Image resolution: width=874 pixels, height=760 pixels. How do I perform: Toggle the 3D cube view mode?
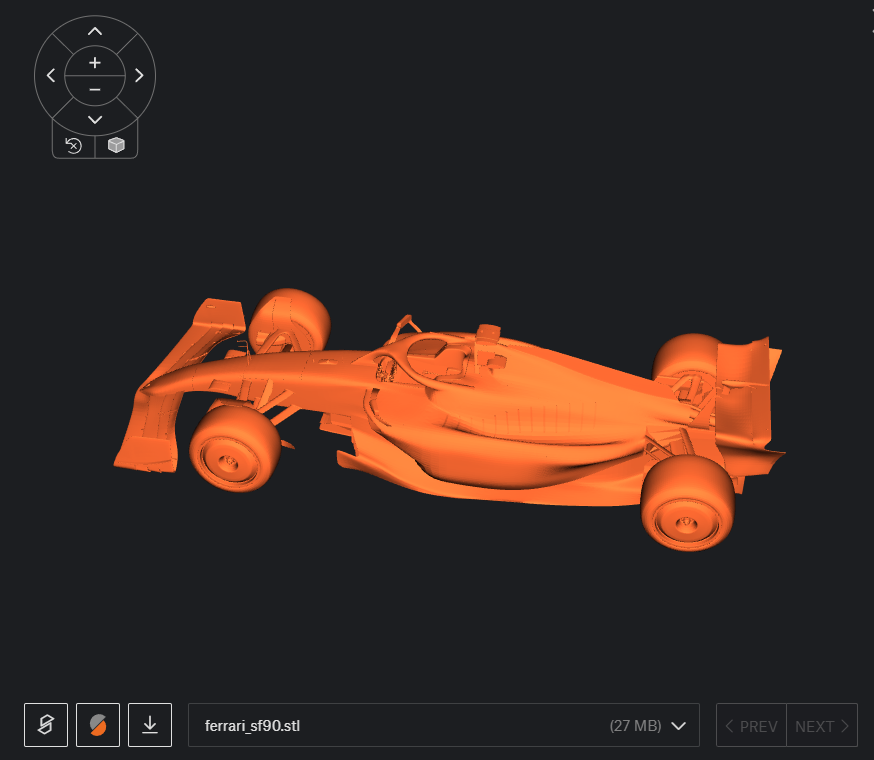[116, 146]
